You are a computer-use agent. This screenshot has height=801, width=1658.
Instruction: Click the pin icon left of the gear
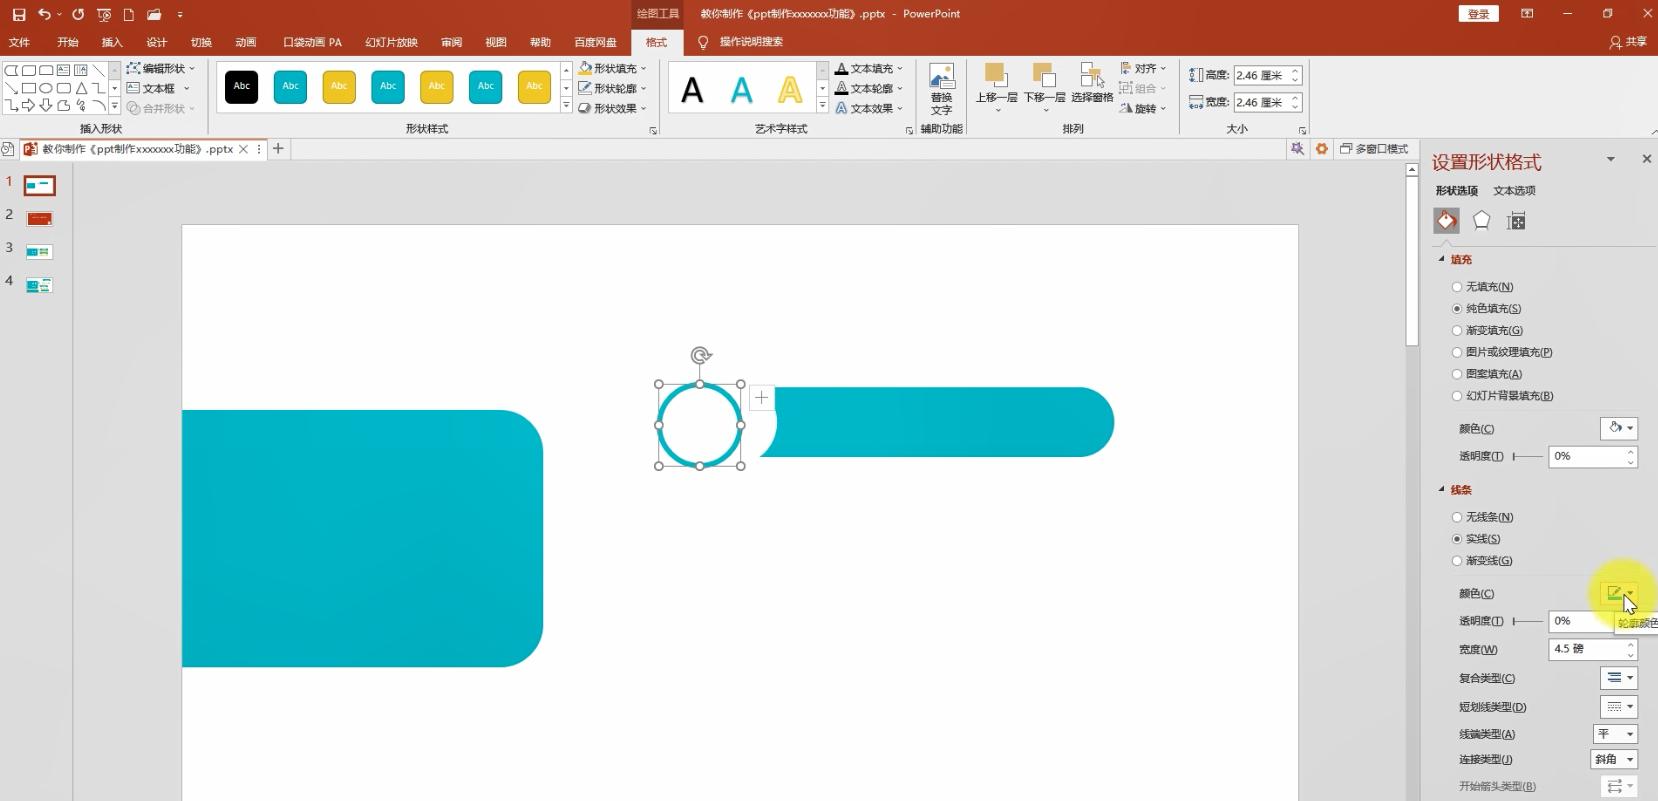point(1297,149)
